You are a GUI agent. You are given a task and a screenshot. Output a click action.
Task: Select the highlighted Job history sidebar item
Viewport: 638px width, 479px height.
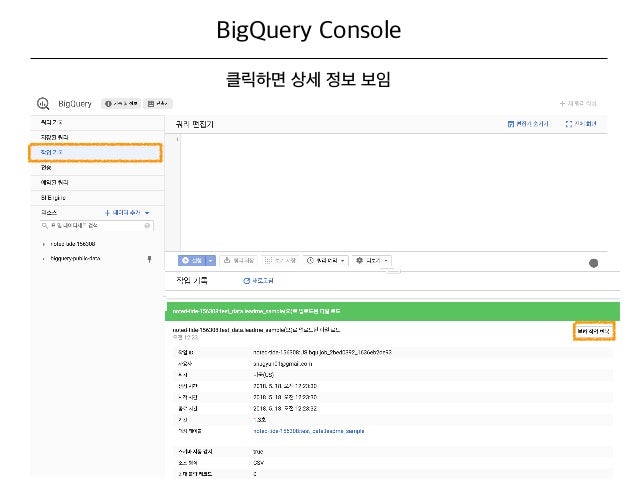tap(96, 153)
